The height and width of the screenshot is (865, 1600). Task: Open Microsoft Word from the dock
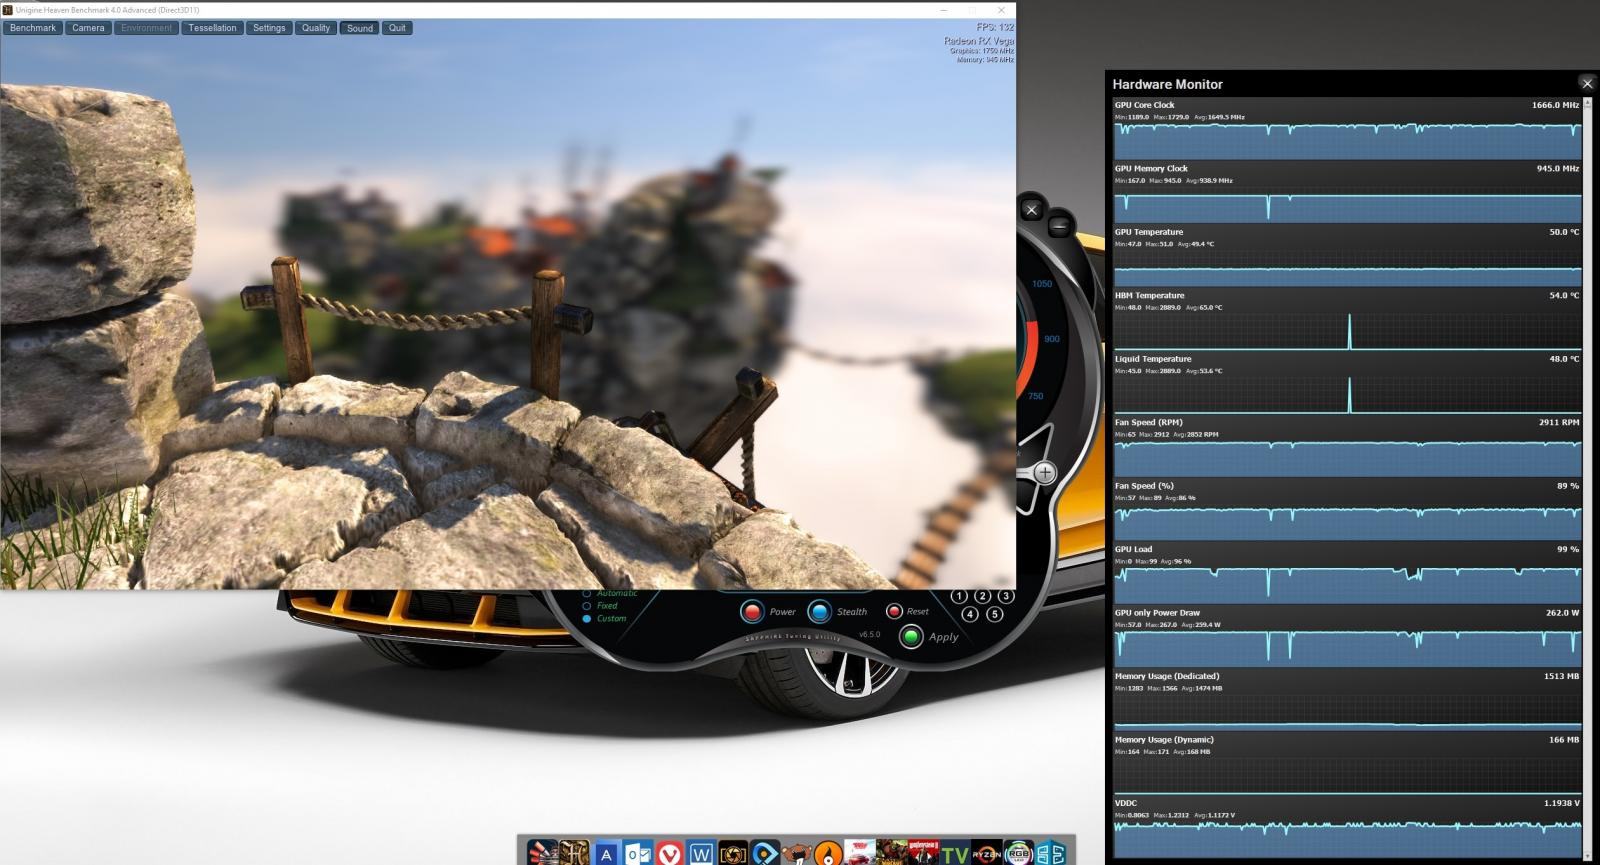701,853
